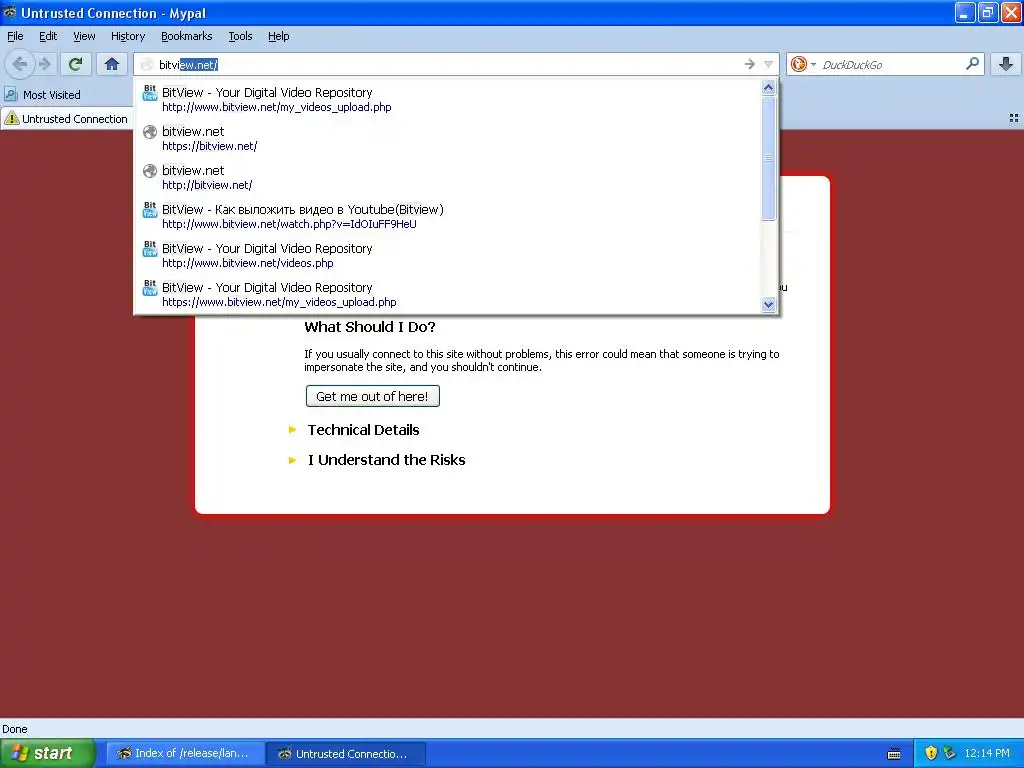Open the Windows start menu
Viewport: 1024px width, 768px height.
tap(48, 753)
